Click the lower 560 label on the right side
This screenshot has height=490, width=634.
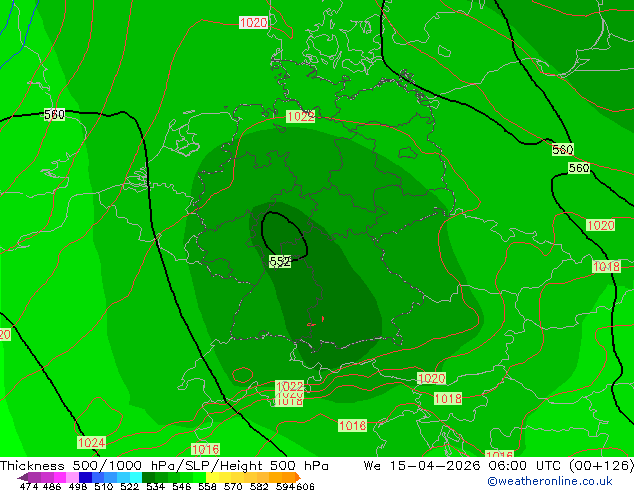pyautogui.click(x=579, y=168)
